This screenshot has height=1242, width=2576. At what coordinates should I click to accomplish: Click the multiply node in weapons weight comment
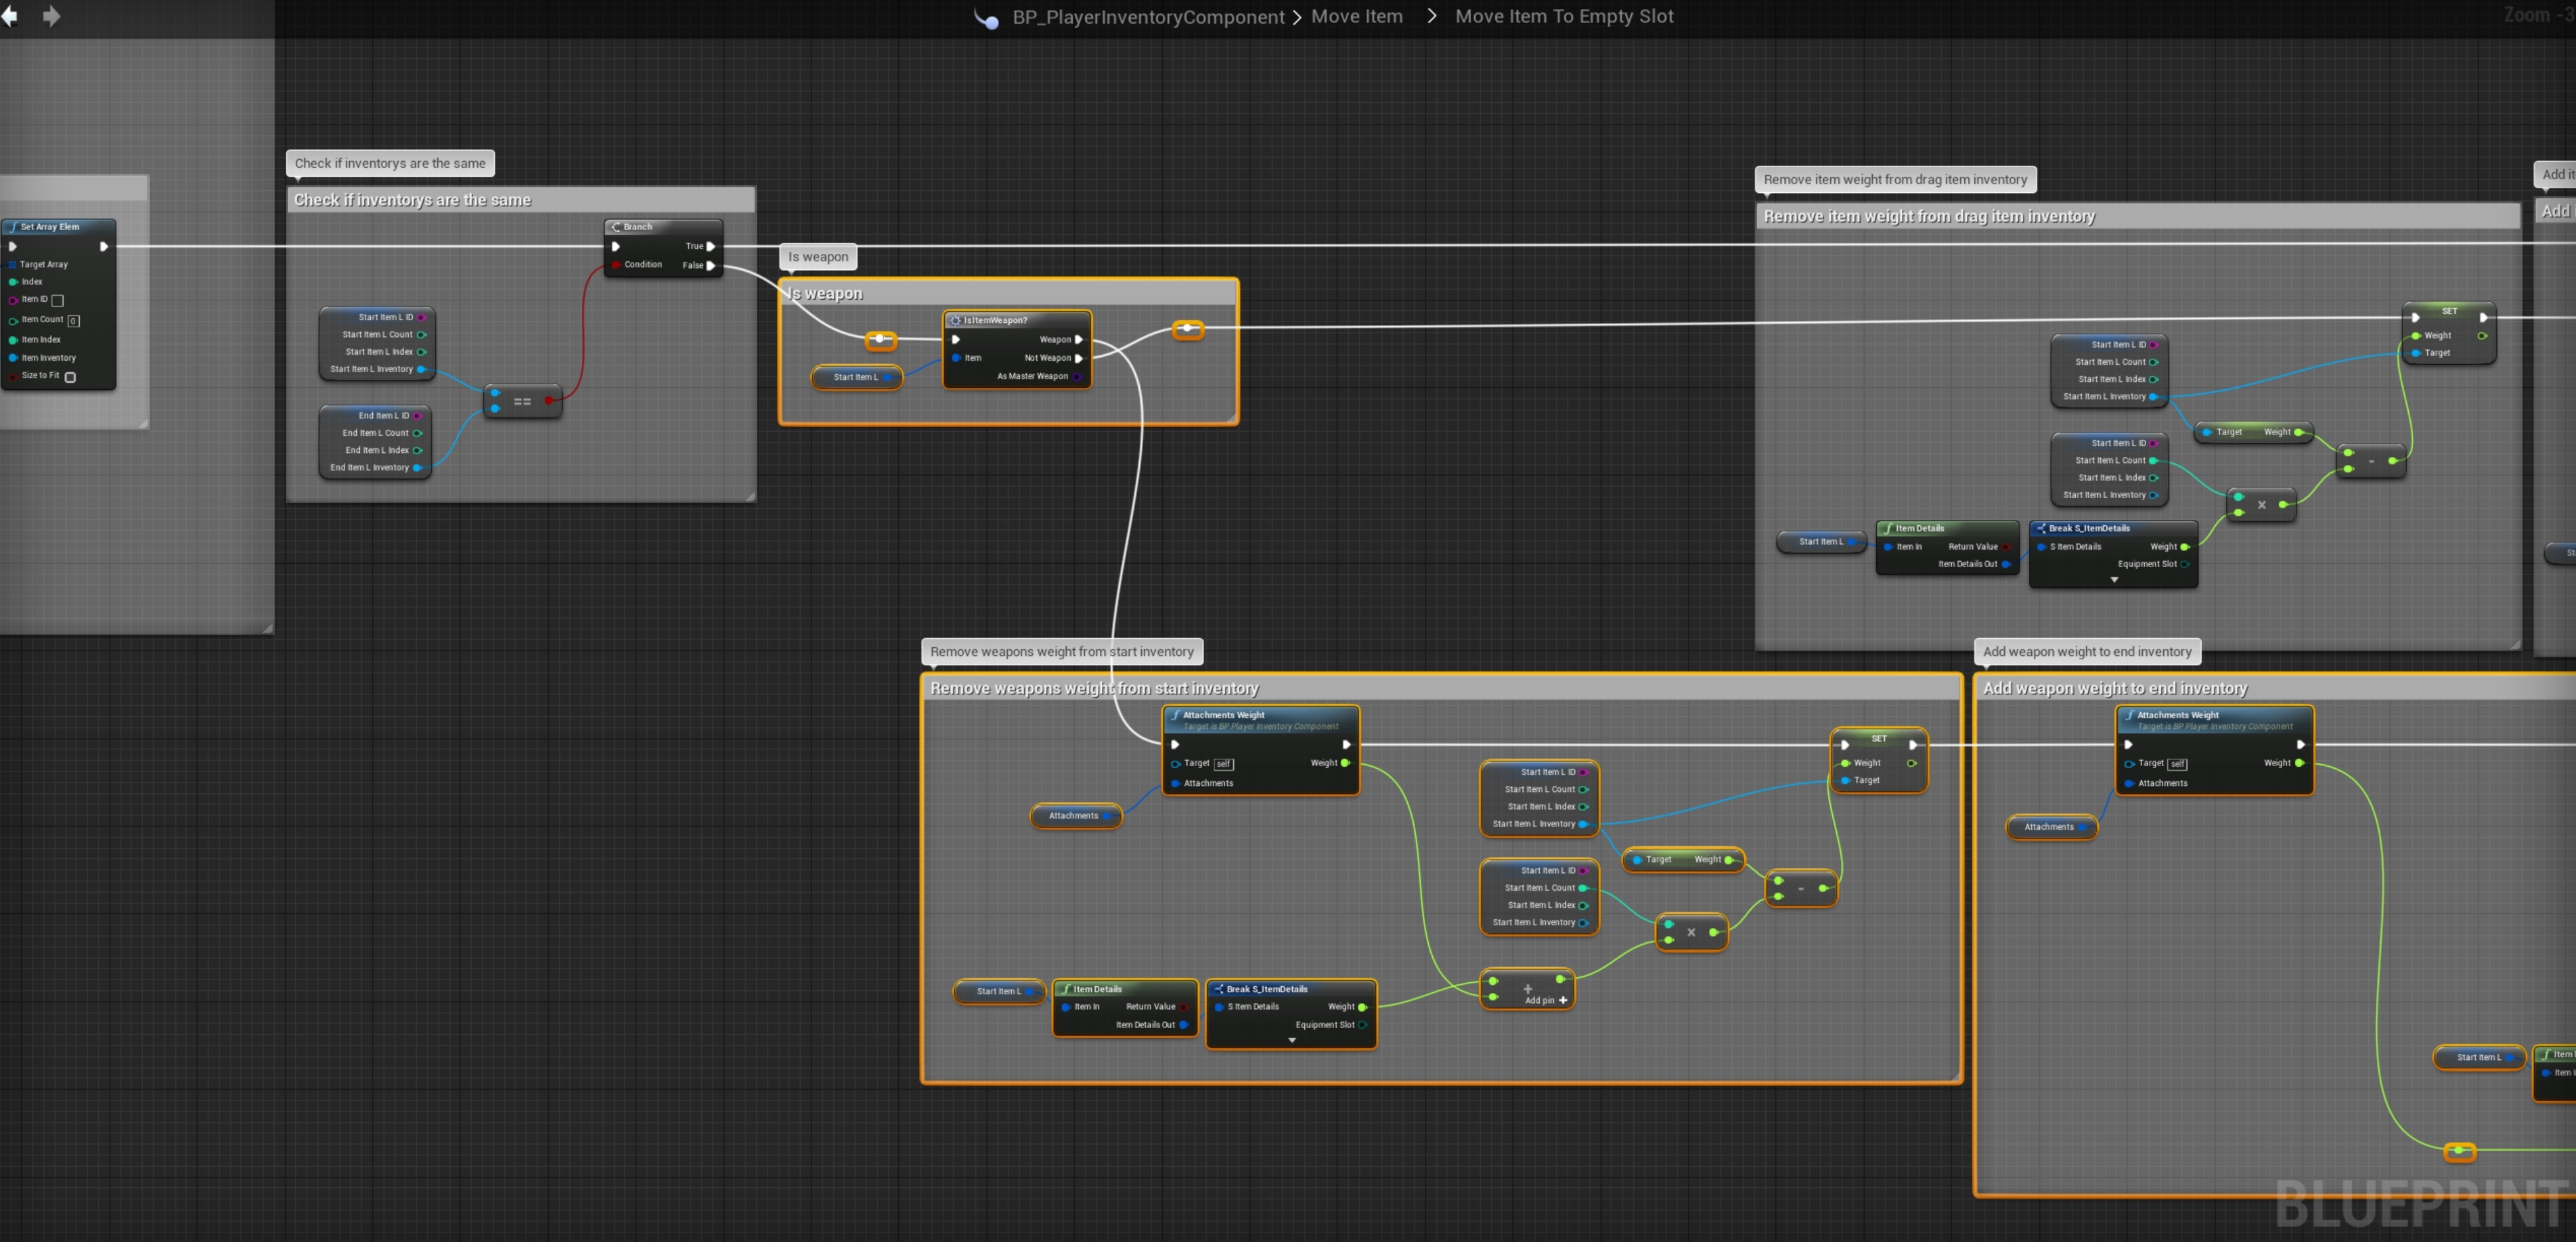pyautogui.click(x=1691, y=932)
